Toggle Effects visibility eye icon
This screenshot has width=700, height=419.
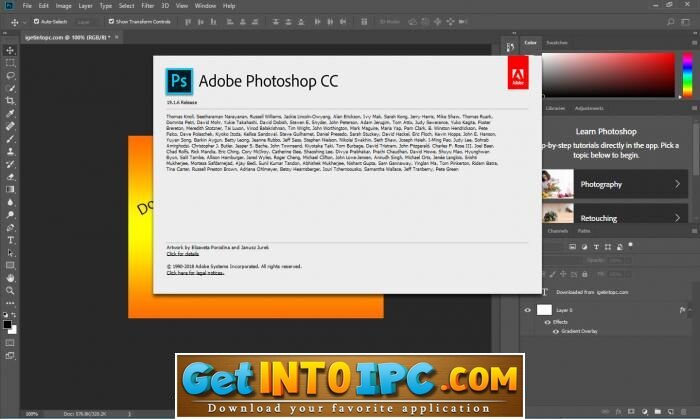point(547,322)
